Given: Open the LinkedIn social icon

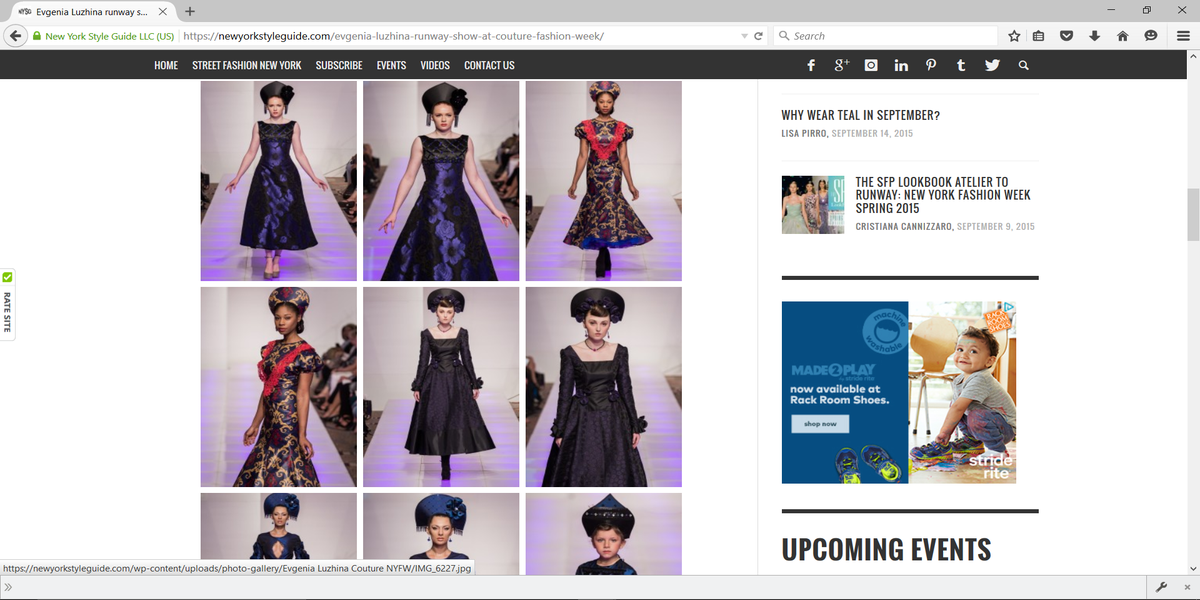Looking at the screenshot, I should [x=901, y=65].
